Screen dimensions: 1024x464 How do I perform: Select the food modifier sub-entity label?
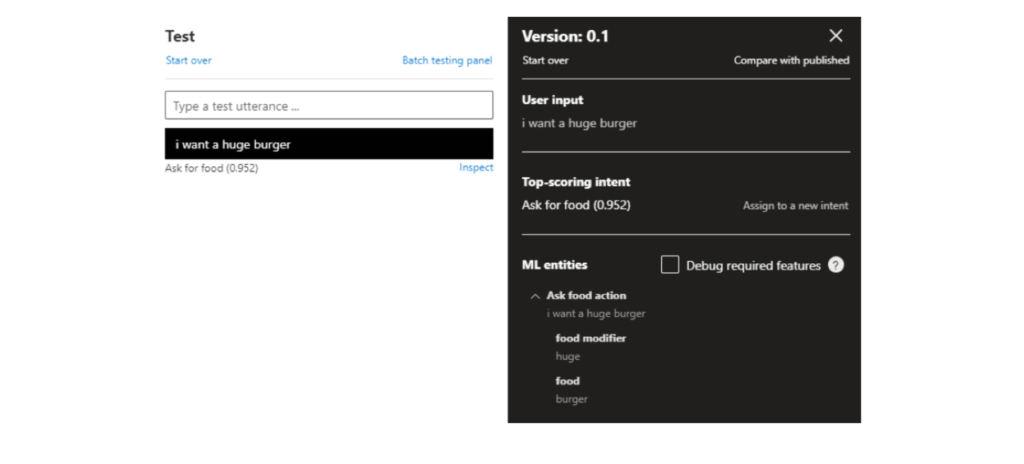(590, 338)
